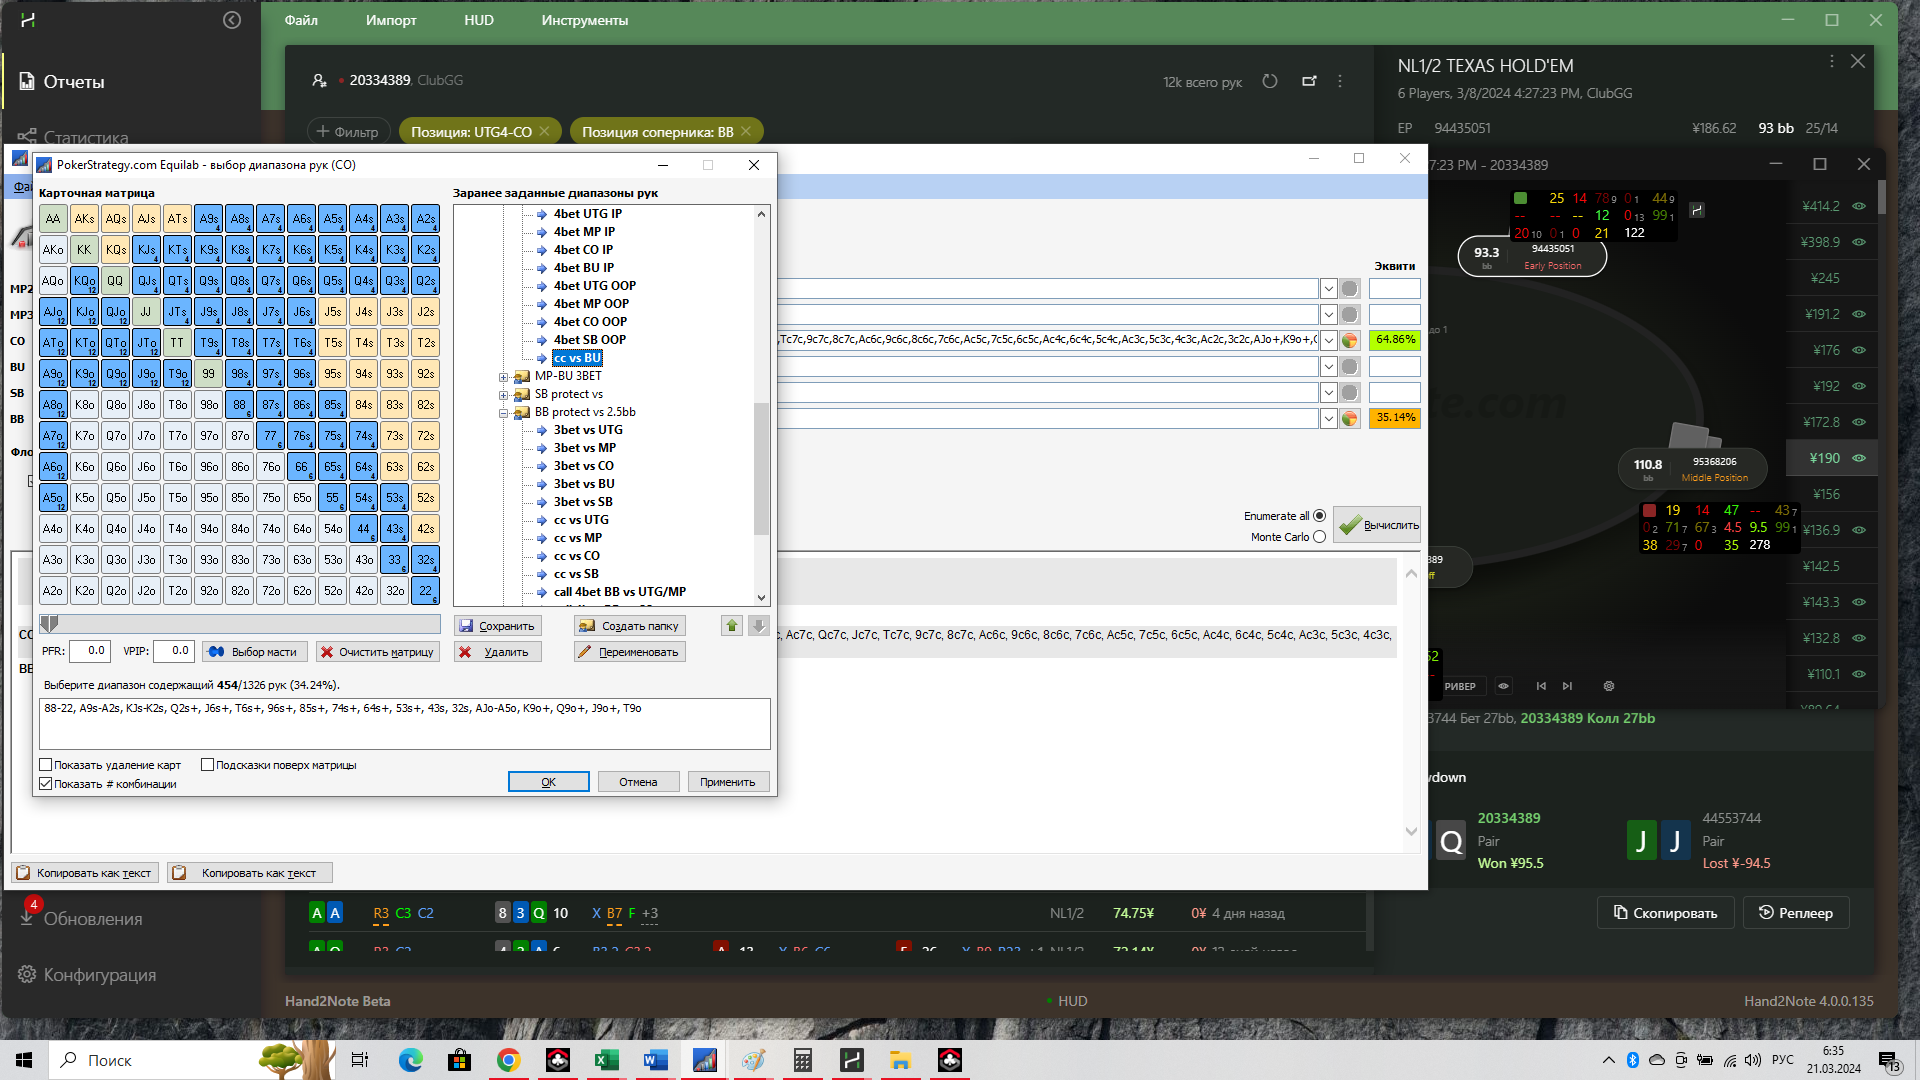Open the HUD menu

[x=479, y=20]
